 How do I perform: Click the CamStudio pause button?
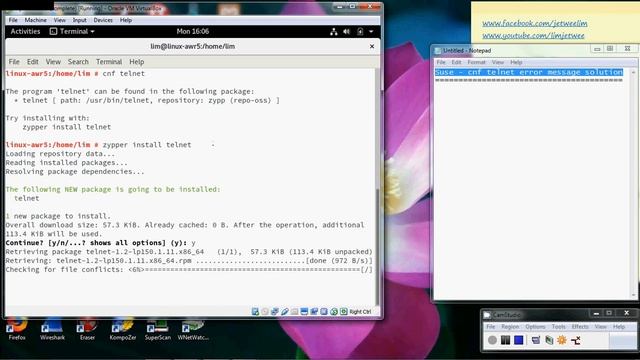click(x=505, y=340)
